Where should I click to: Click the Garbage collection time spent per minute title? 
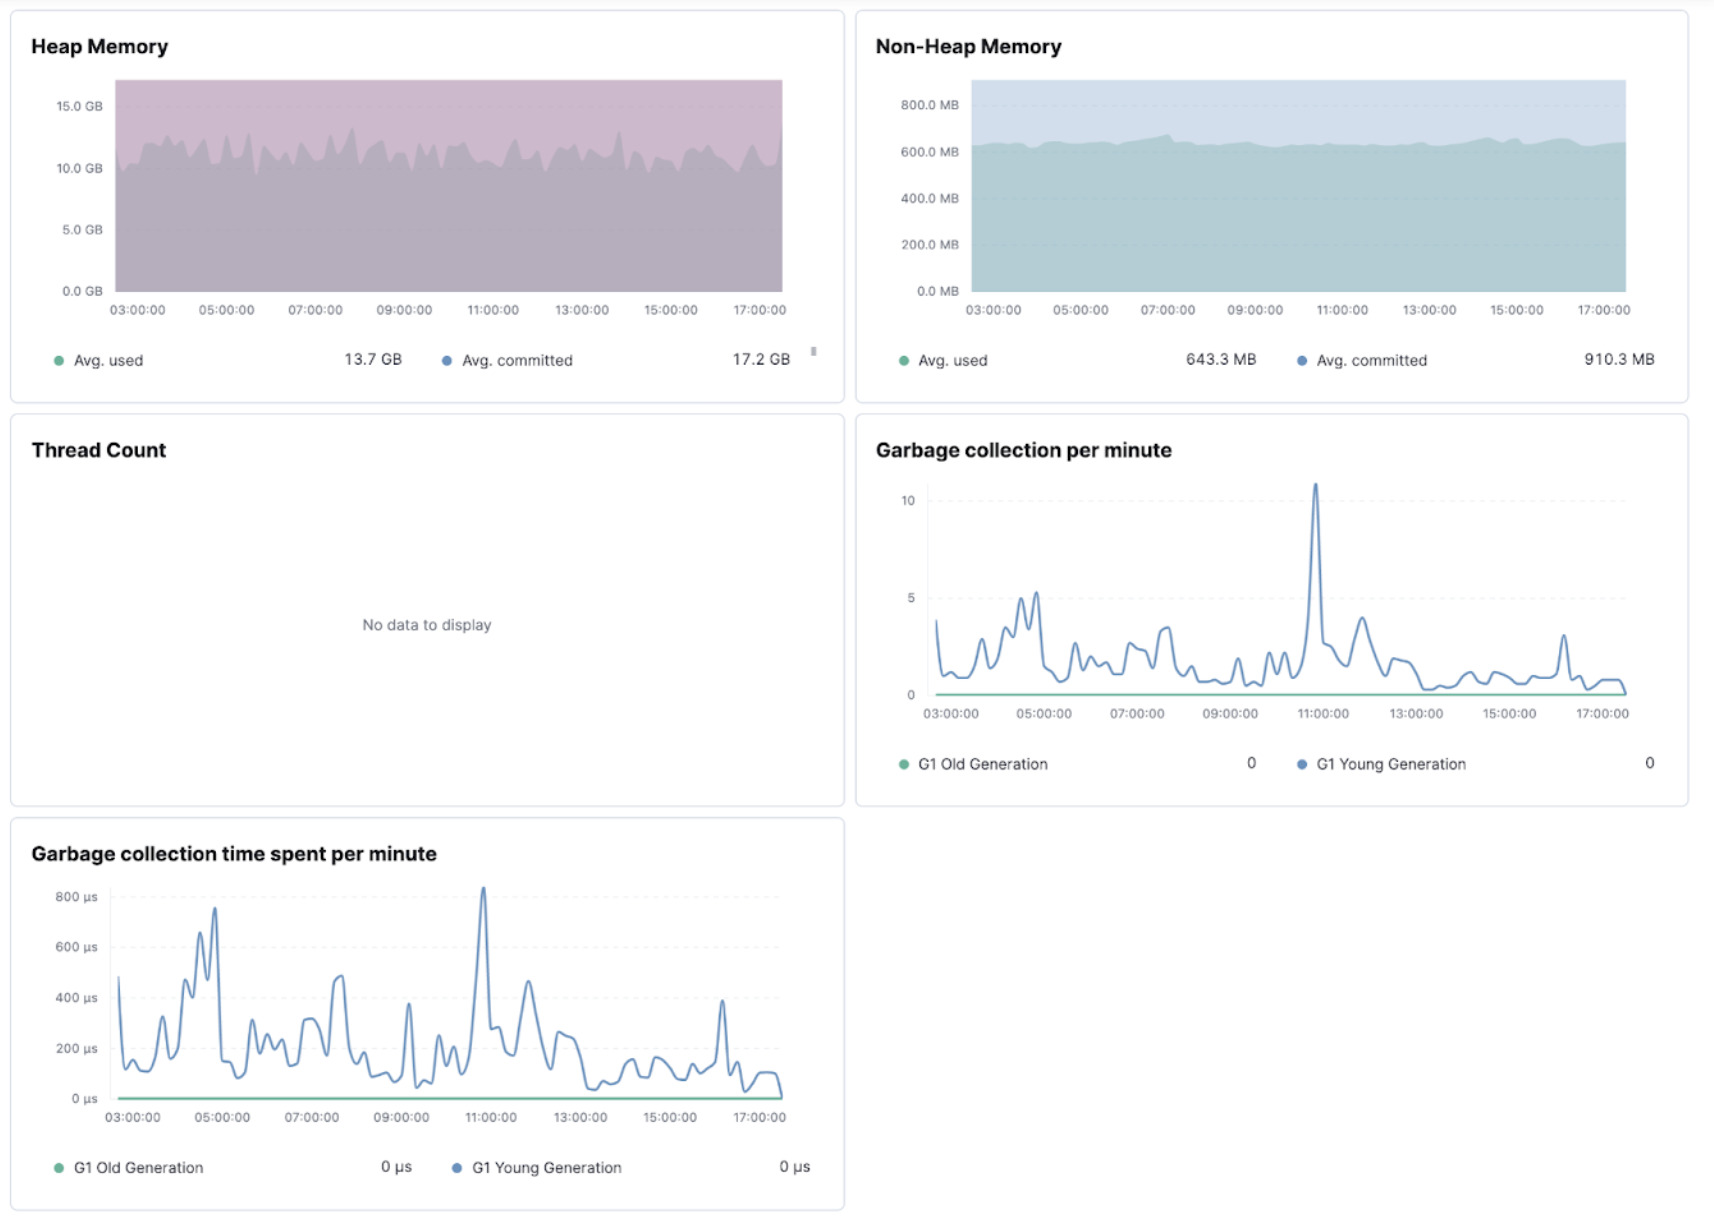(234, 854)
